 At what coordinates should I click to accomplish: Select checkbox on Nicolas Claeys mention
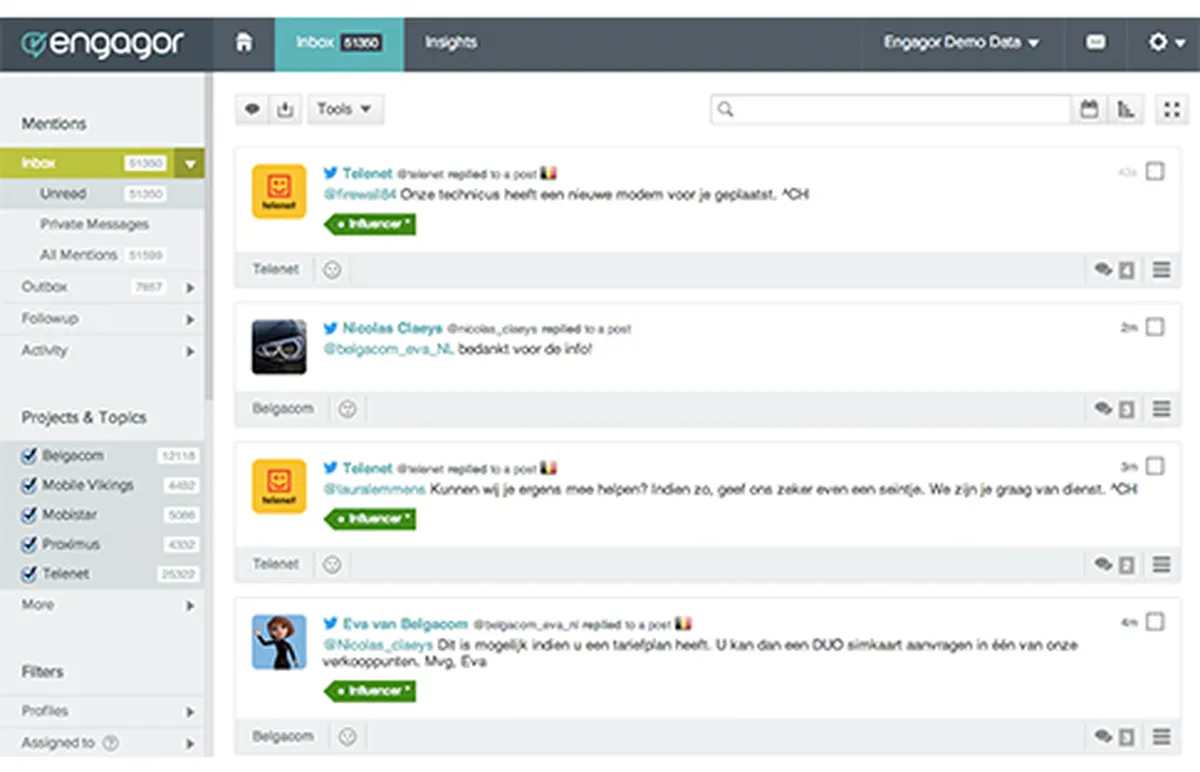(1155, 327)
